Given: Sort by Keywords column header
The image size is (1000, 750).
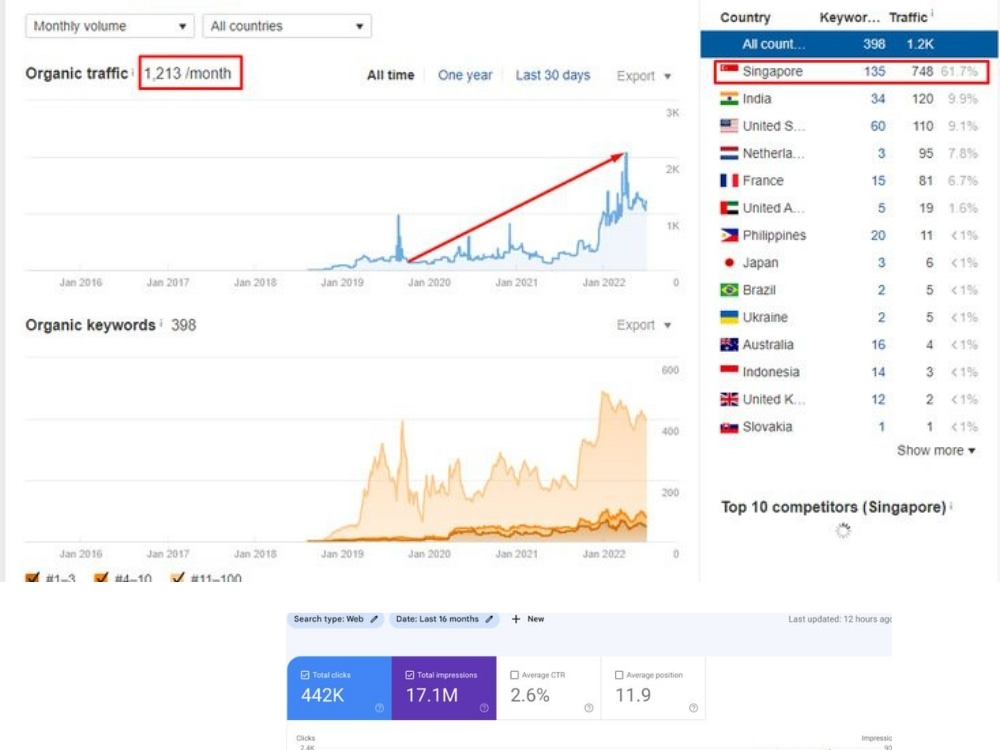Looking at the screenshot, I should (849, 18).
